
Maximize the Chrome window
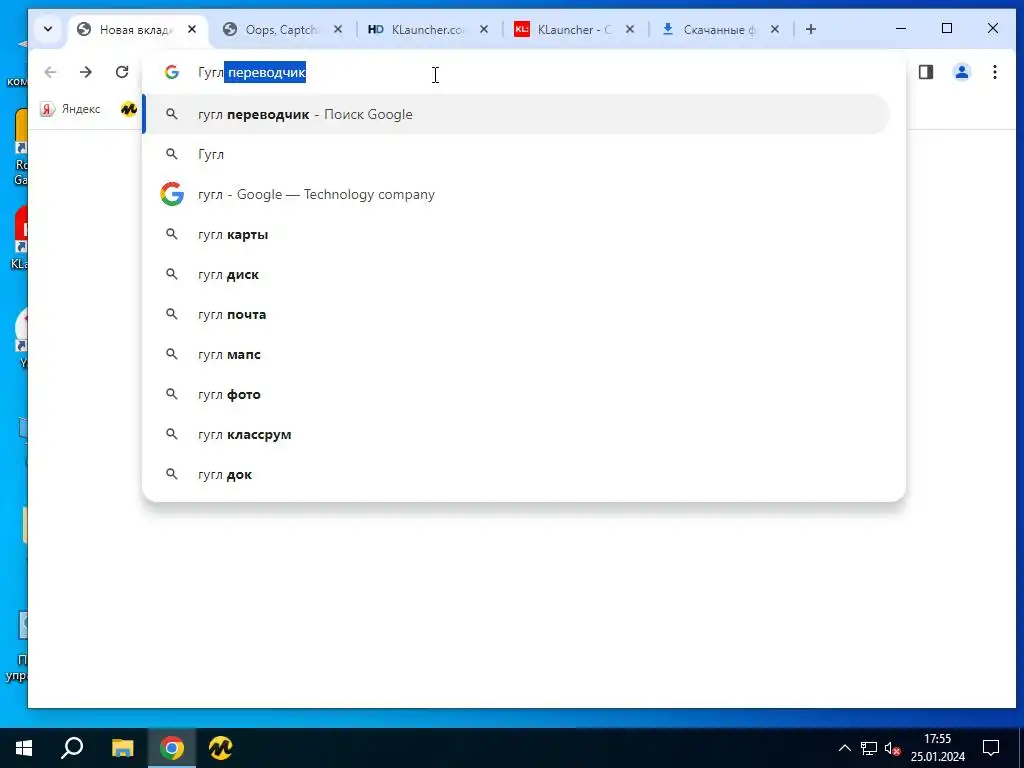[x=947, y=29]
